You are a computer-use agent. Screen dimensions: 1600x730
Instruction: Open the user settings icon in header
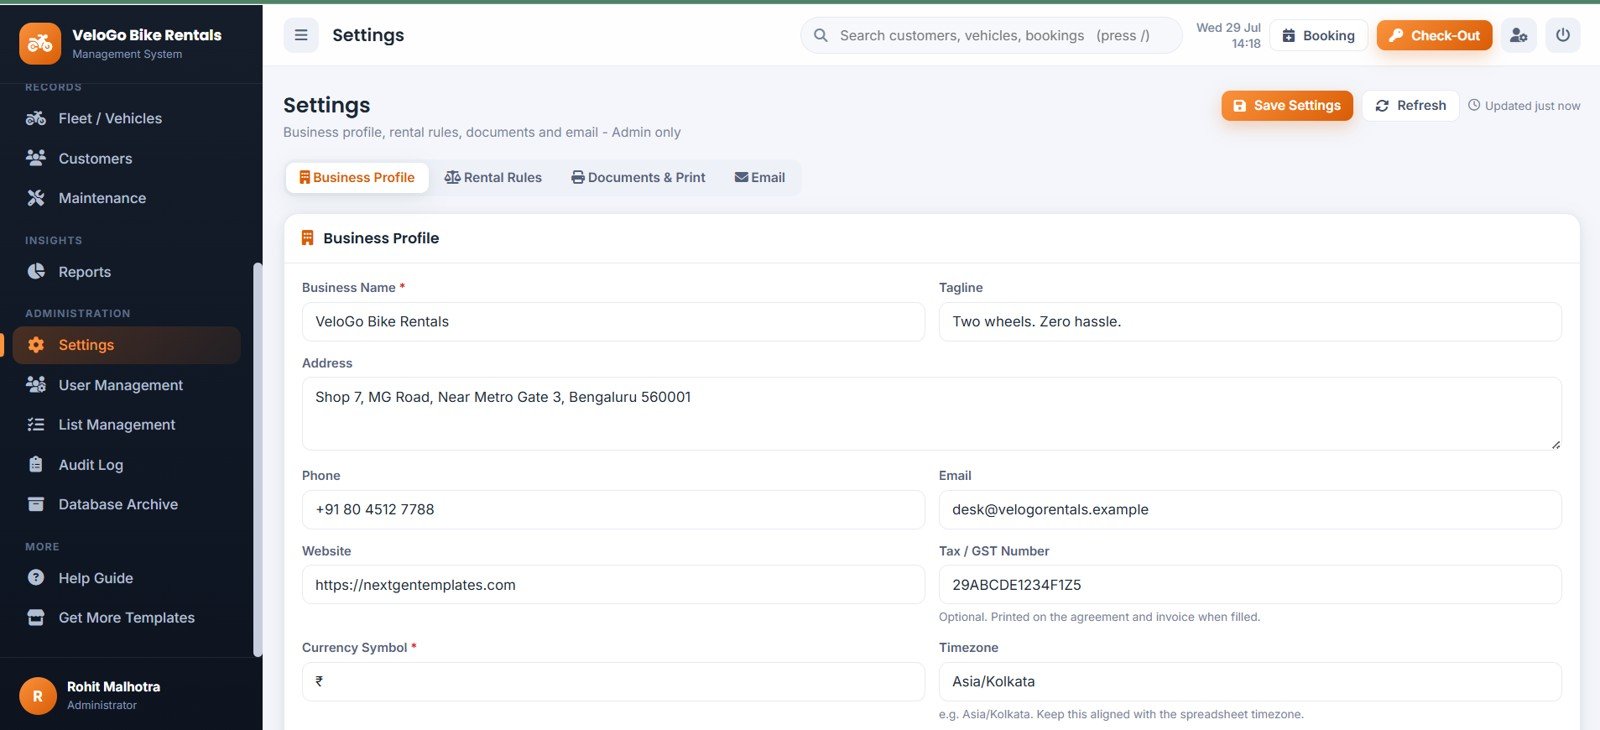coord(1518,35)
